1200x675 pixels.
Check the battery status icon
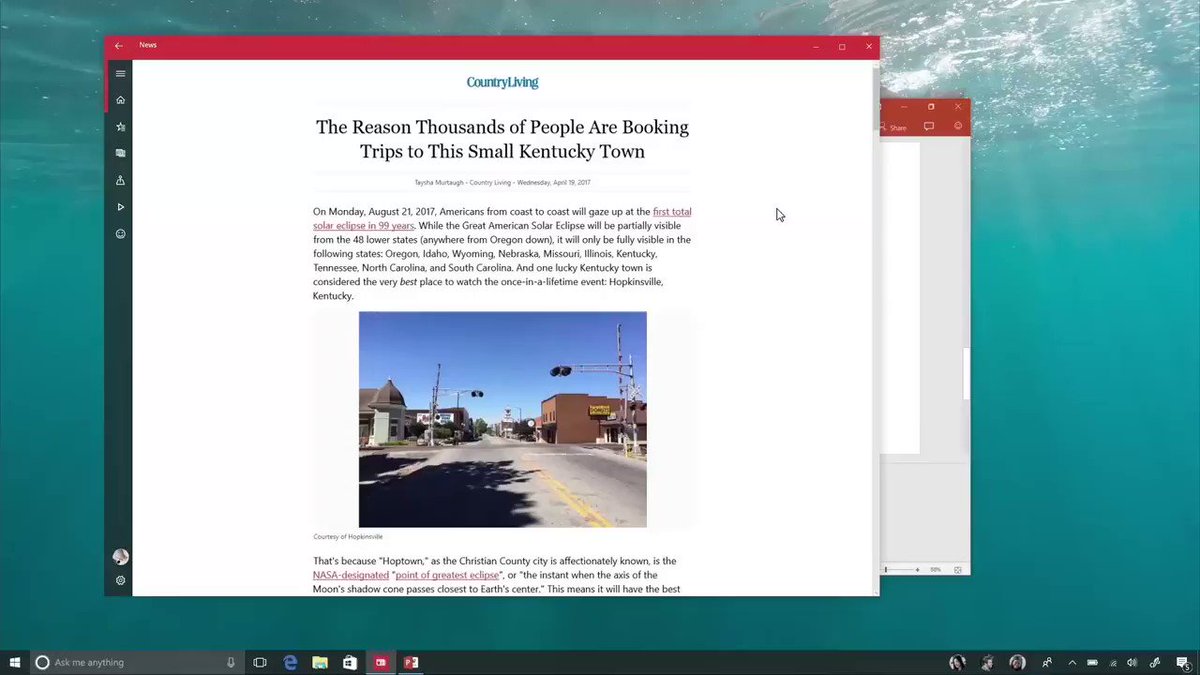point(1092,662)
